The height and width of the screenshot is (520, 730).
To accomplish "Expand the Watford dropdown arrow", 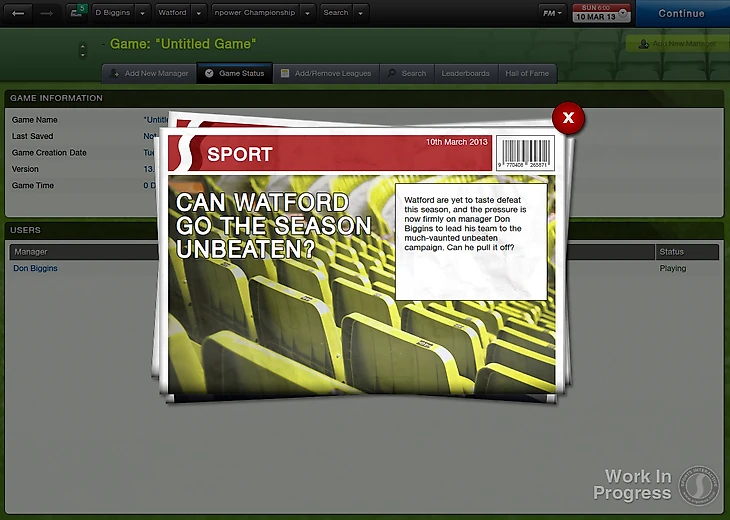I will coord(199,13).
